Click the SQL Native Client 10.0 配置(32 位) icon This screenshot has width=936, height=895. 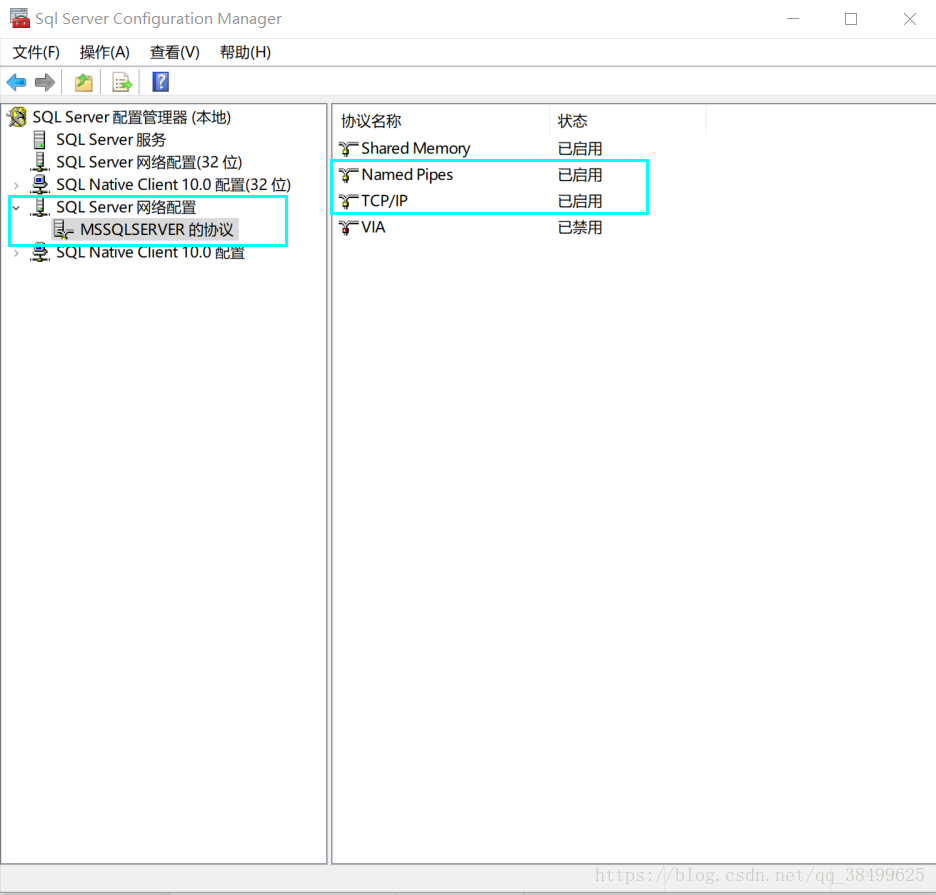[x=39, y=184]
